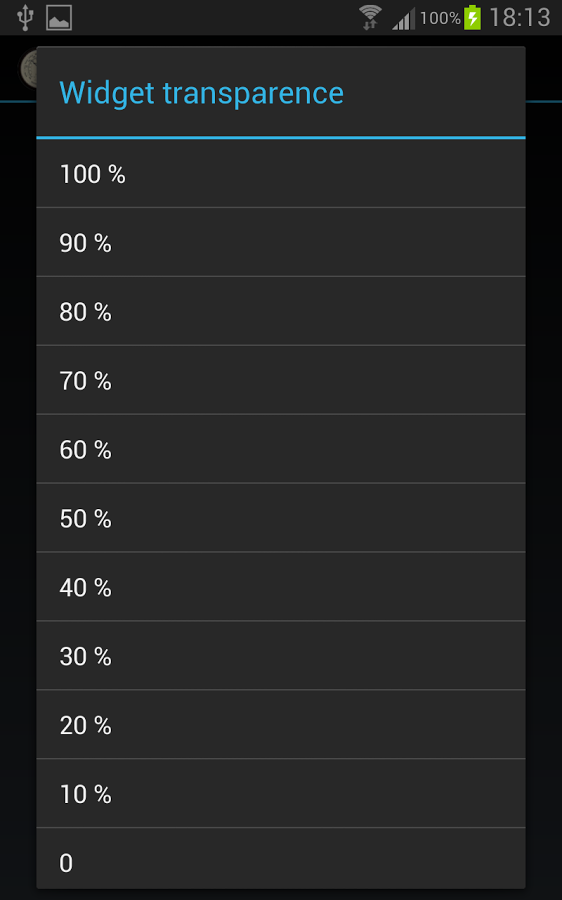Viewport: 562px width, 900px height.
Task: Tap the app icon behind the dialog
Action: pos(28,69)
